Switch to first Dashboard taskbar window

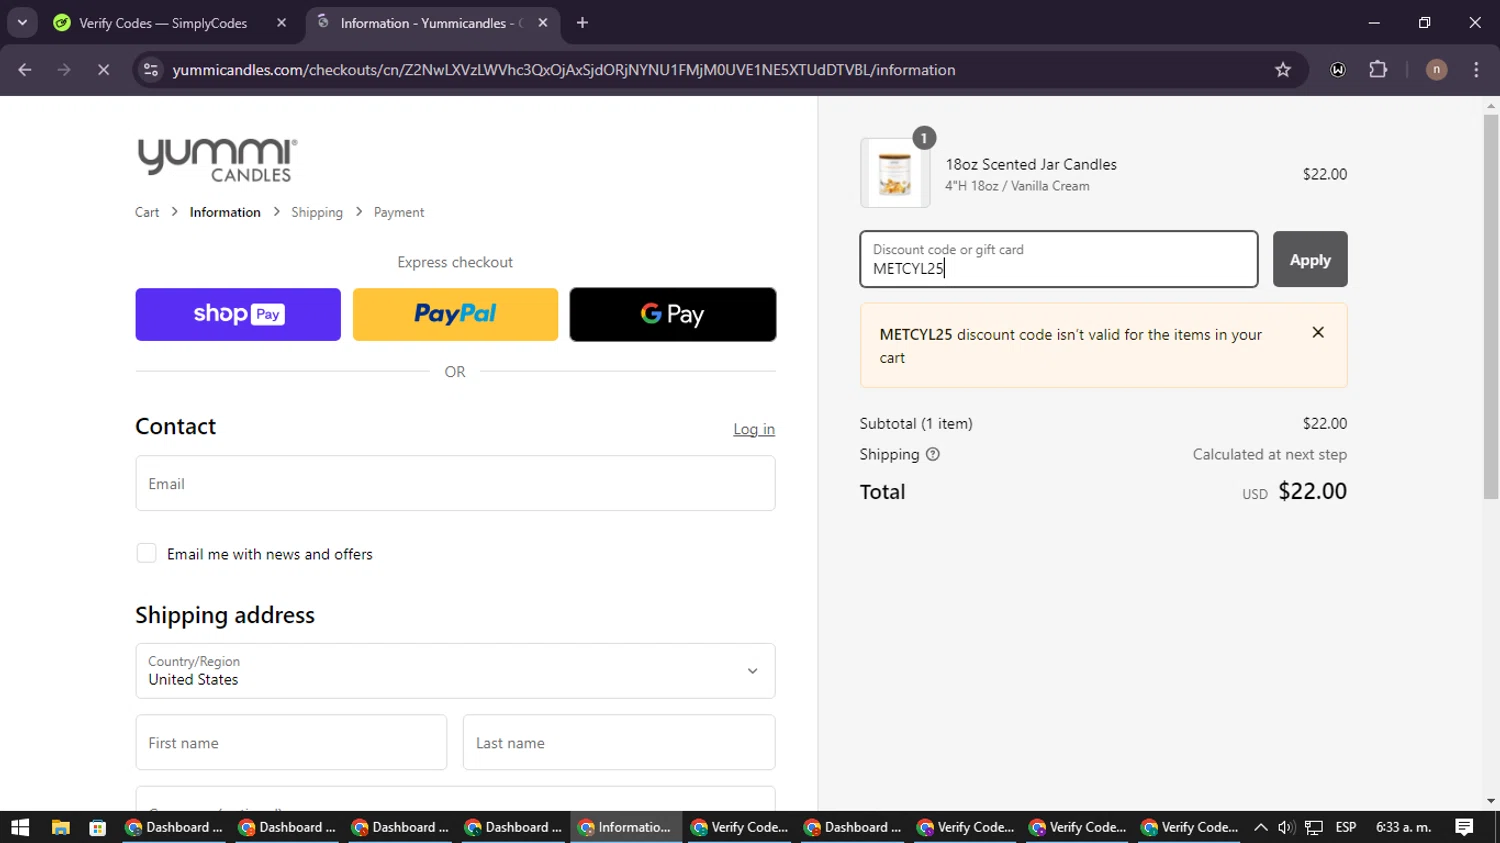pos(175,827)
